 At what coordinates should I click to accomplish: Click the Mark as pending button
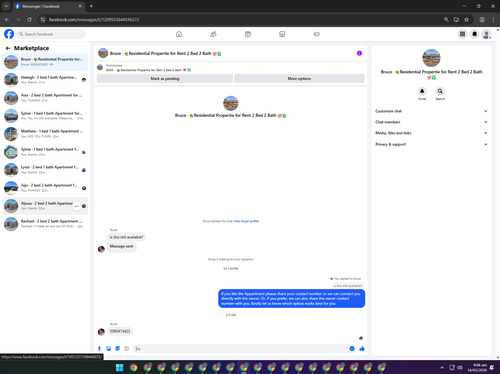click(165, 79)
